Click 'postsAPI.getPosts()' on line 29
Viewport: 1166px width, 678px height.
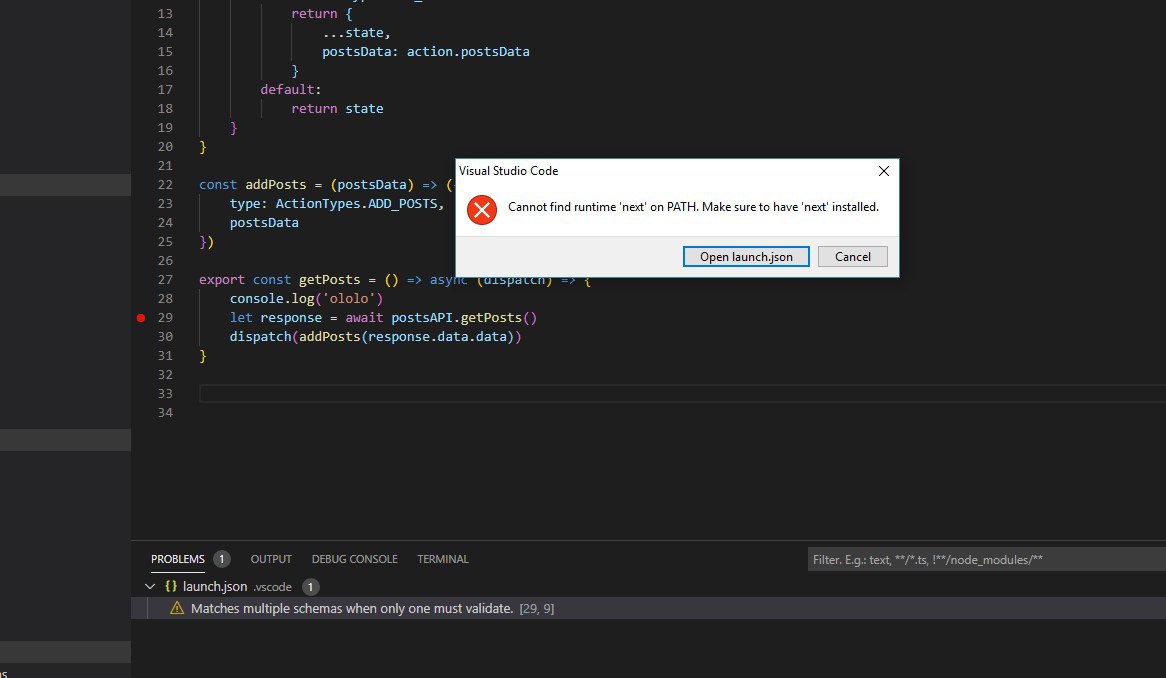(x=464, y=317)
